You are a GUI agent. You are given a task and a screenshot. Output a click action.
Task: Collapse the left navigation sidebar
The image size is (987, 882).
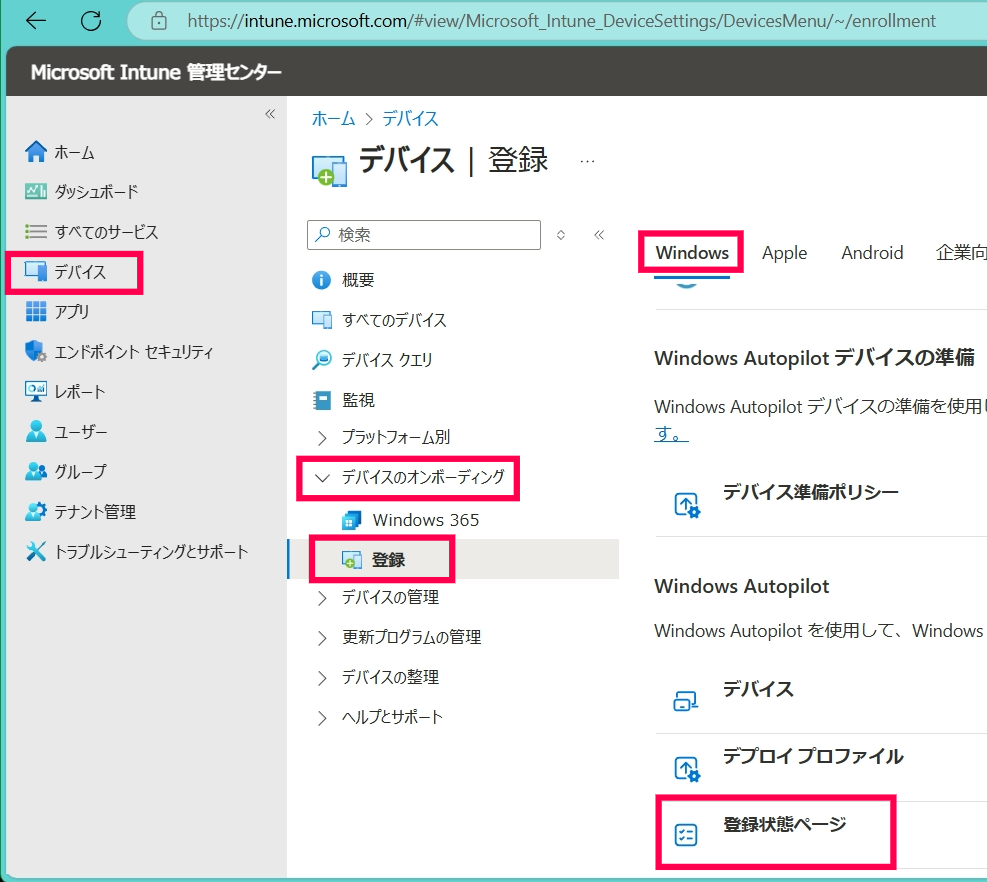(270, 114)
